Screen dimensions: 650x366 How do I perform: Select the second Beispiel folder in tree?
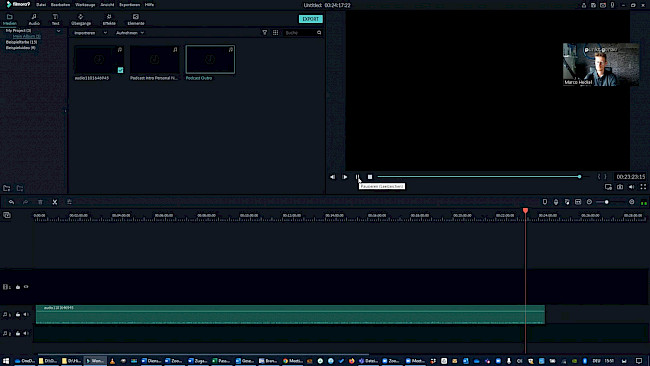click(x=20, y=48)
